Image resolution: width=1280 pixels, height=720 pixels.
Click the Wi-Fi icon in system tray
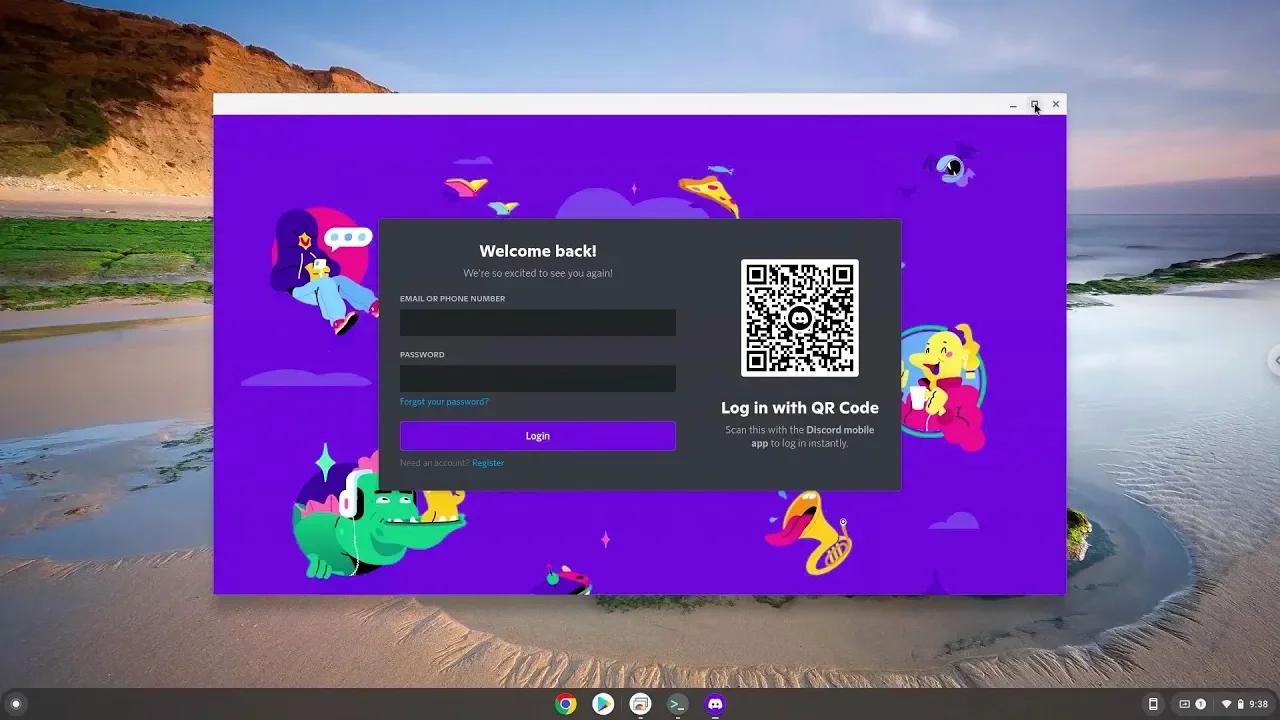pos(1228,703)
